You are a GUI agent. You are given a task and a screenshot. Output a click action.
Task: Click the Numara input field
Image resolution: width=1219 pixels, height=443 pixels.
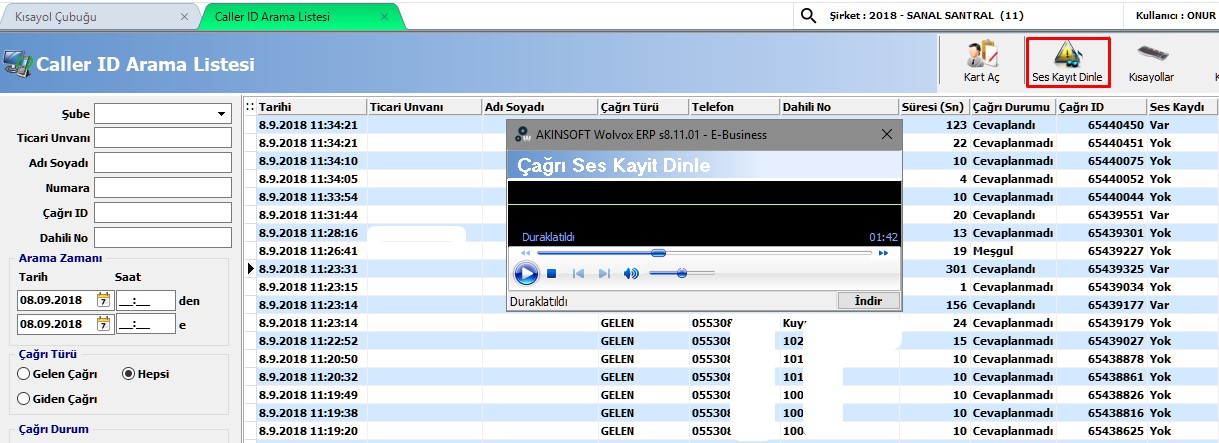coord(162,188)
